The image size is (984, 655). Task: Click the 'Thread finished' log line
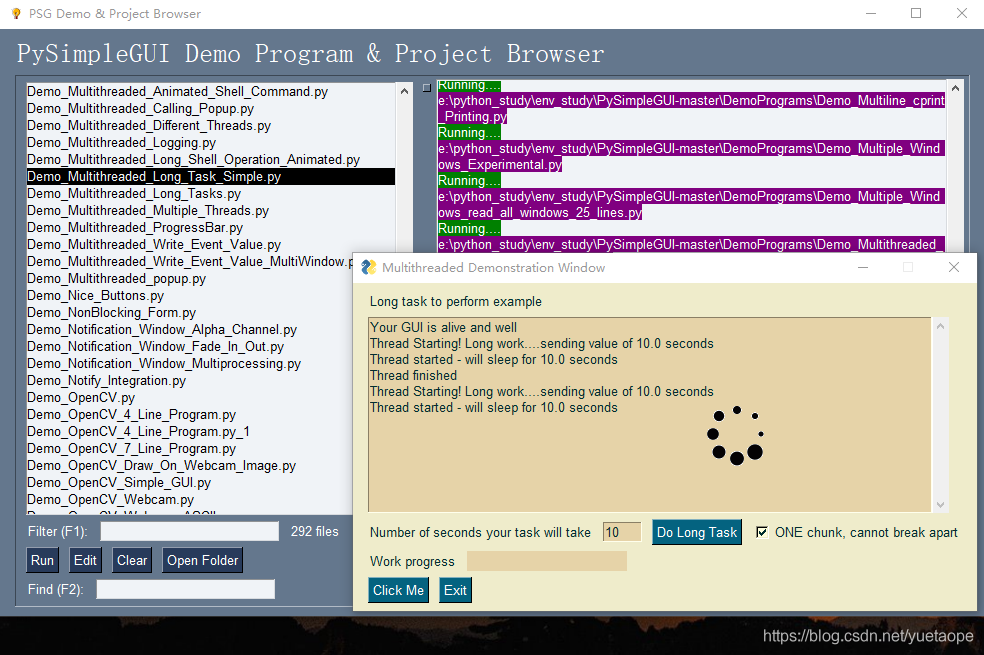tap(413, 375)
